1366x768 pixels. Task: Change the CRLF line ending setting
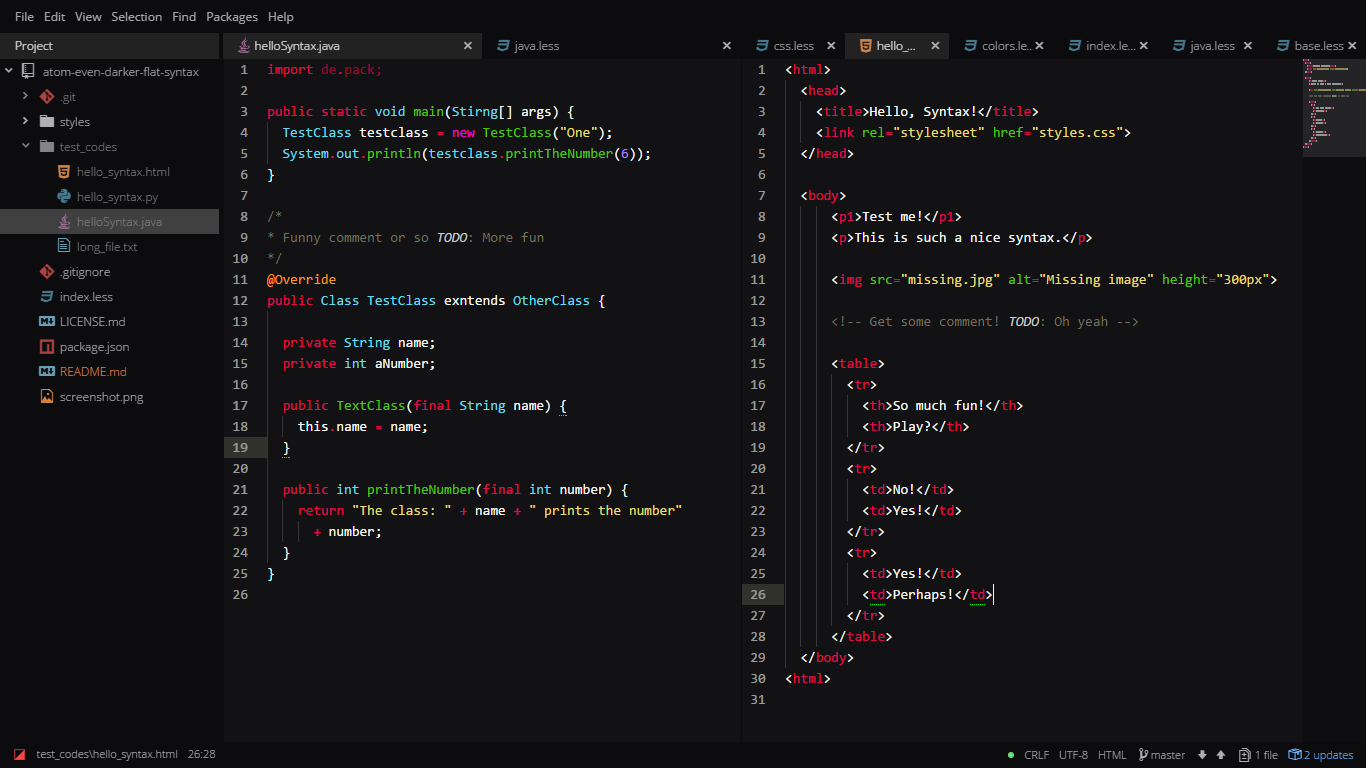(1037, 755)
